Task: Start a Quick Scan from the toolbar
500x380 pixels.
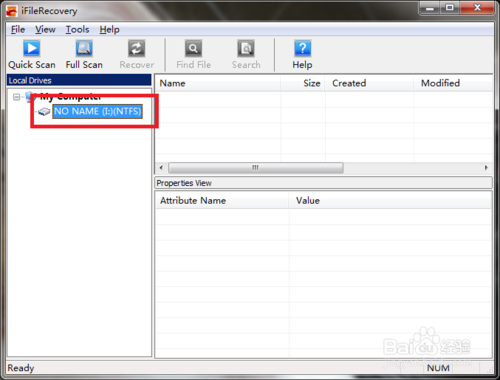Action: pyautogui.click(x=32, y=49)
